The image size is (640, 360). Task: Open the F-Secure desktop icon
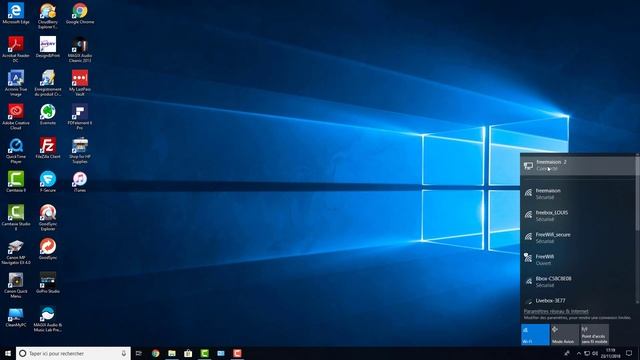tap(48, 182)
